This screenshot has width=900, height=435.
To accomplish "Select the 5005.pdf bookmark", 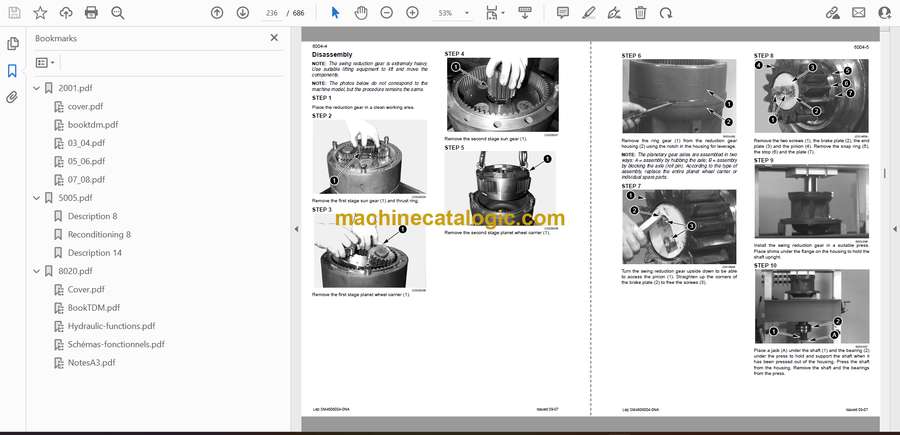I will click(x=75, y=198).
